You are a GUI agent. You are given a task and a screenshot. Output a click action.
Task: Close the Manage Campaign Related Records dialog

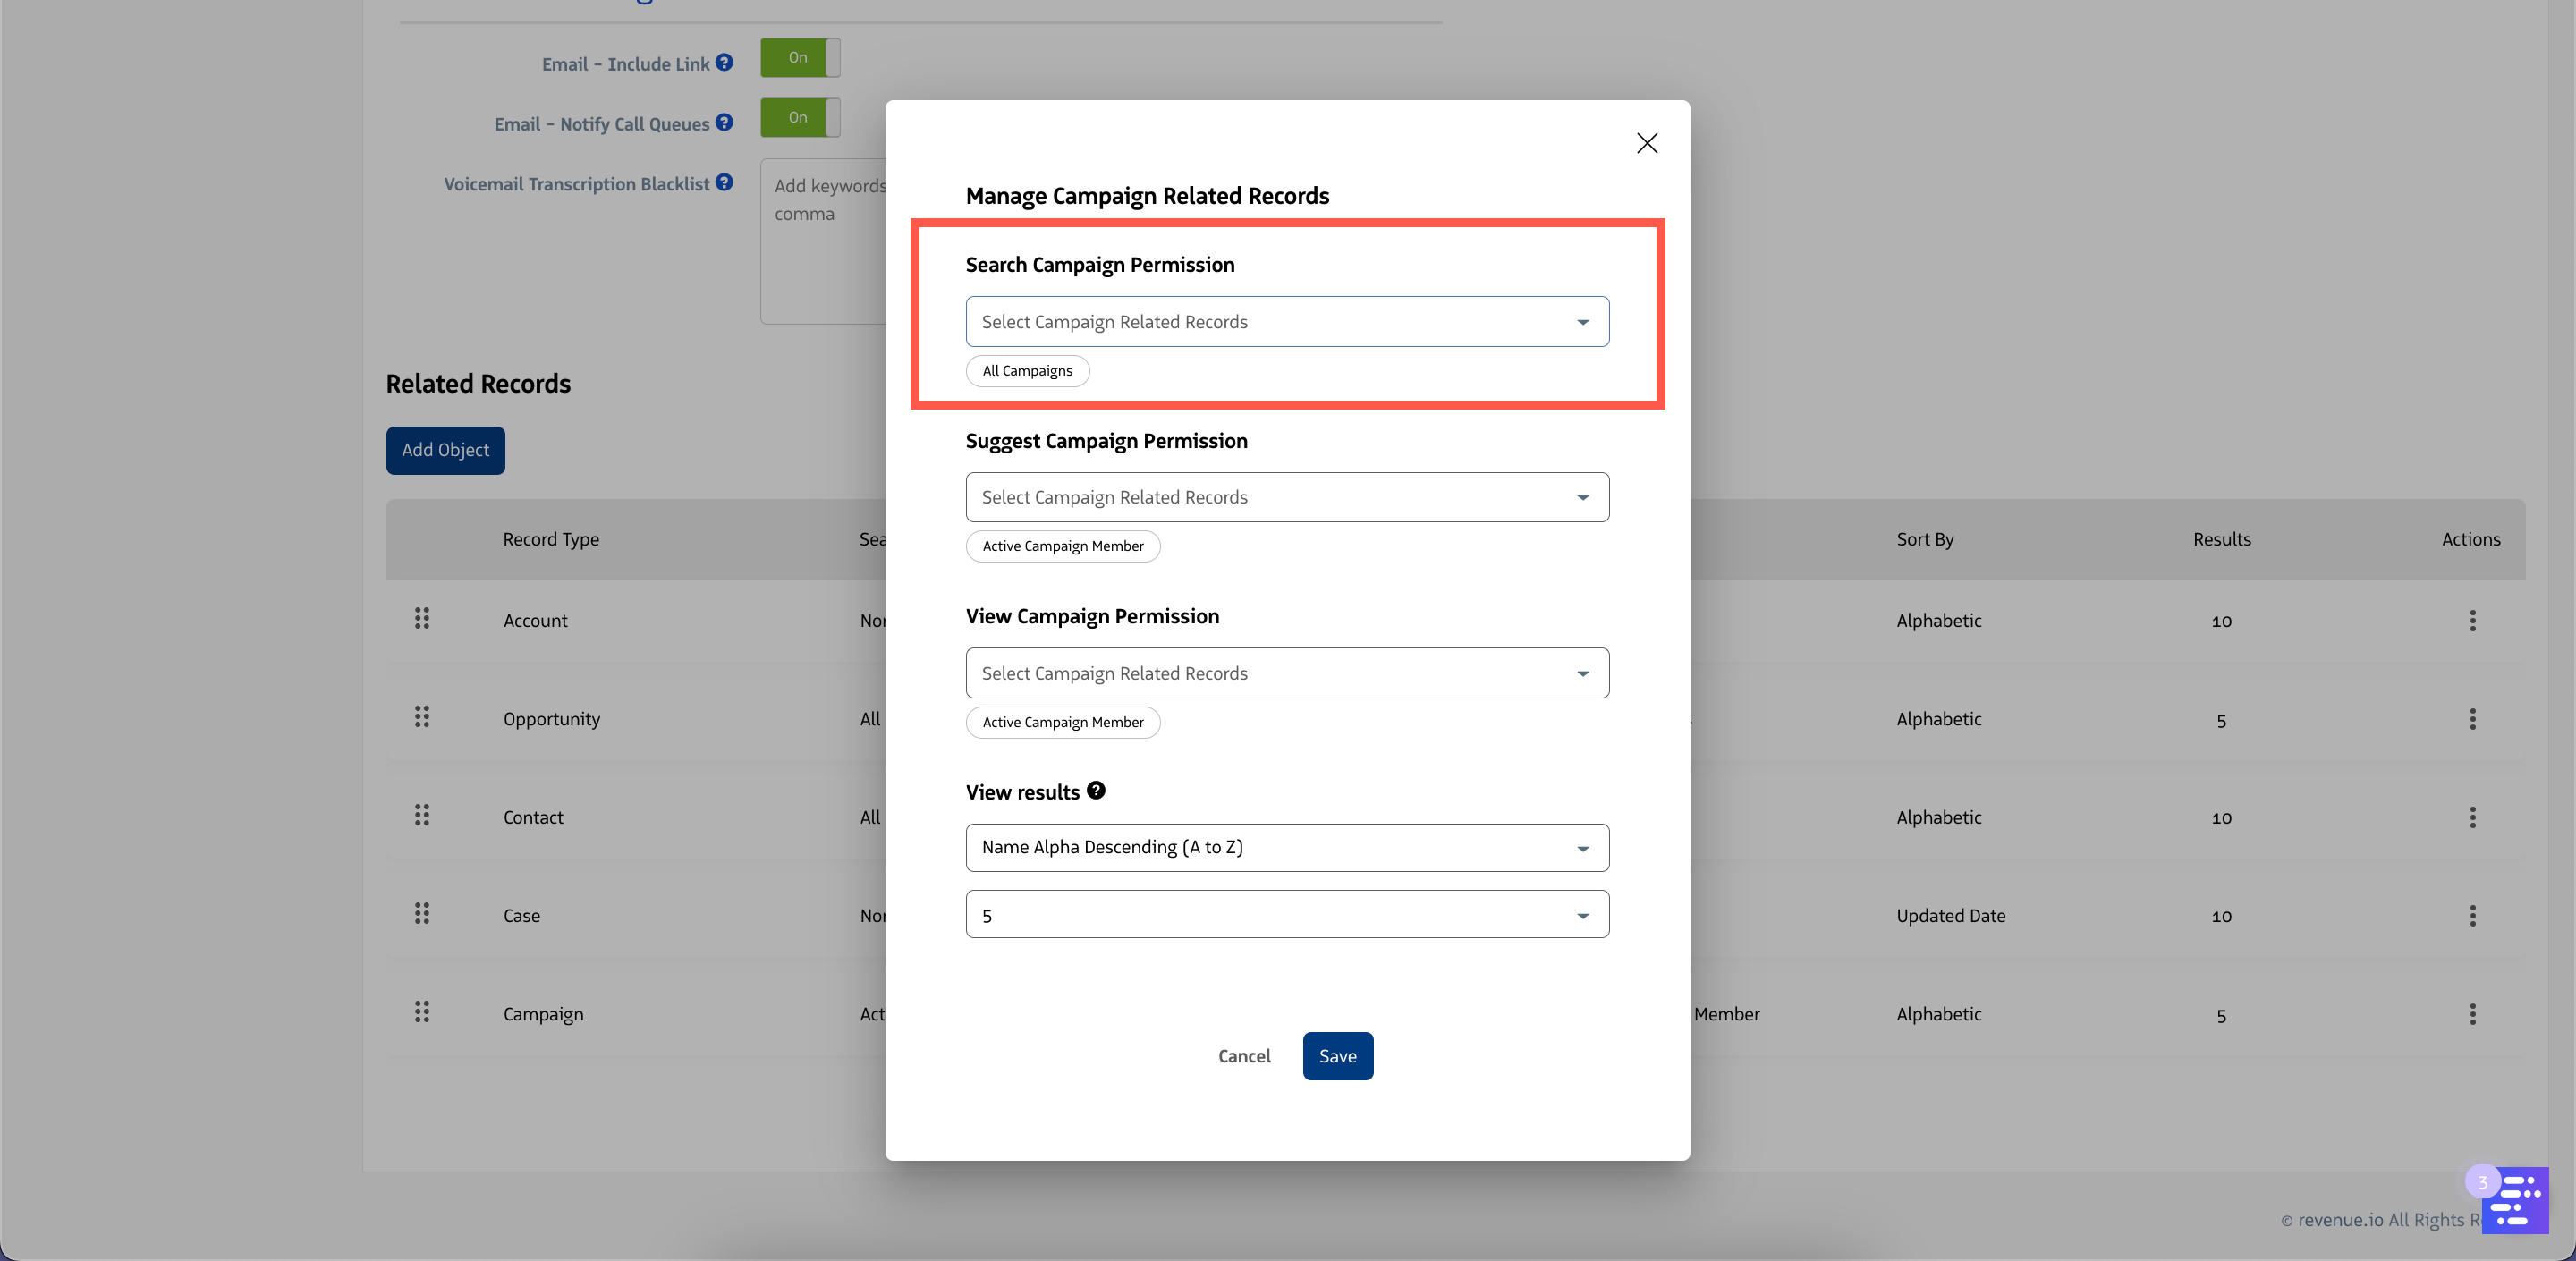pyautogui.click(x=1646, y=143)
